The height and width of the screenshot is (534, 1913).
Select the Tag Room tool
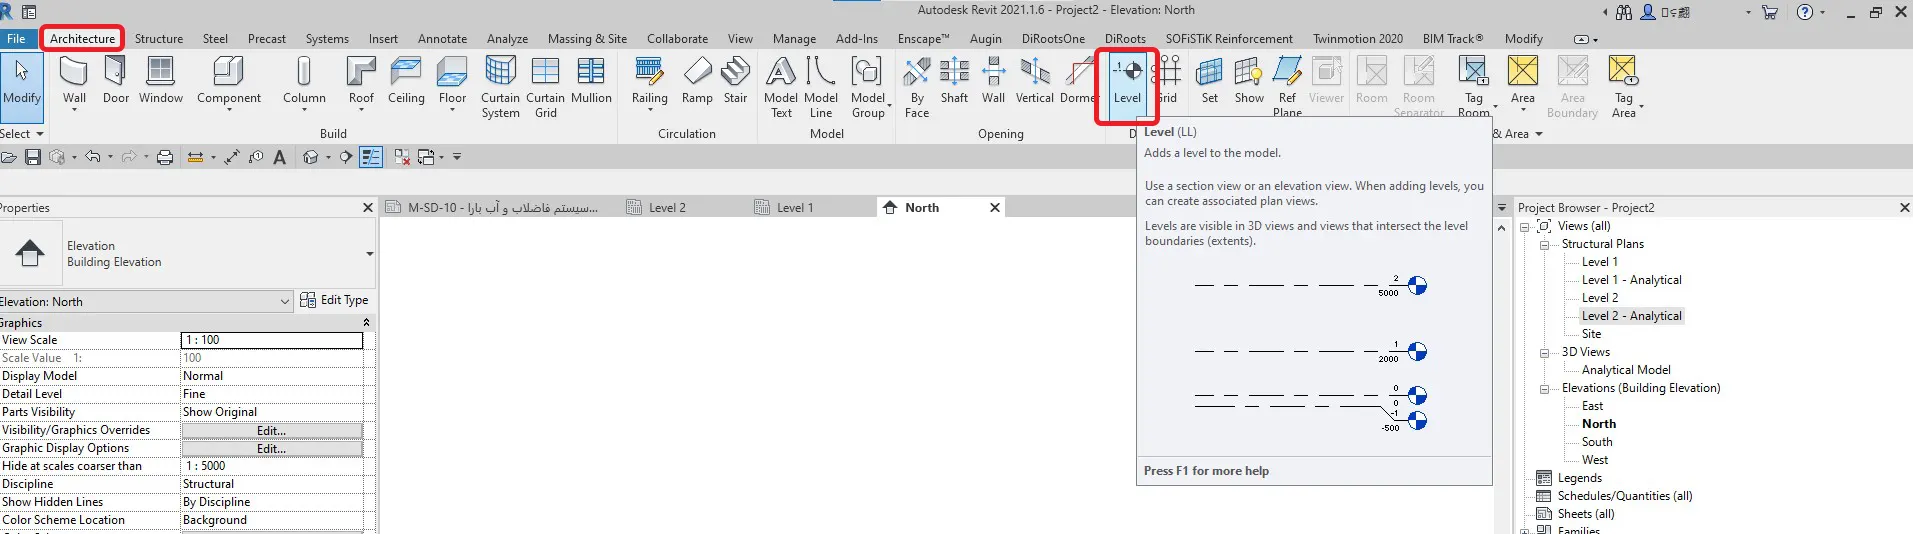(x=1474, y=87)
